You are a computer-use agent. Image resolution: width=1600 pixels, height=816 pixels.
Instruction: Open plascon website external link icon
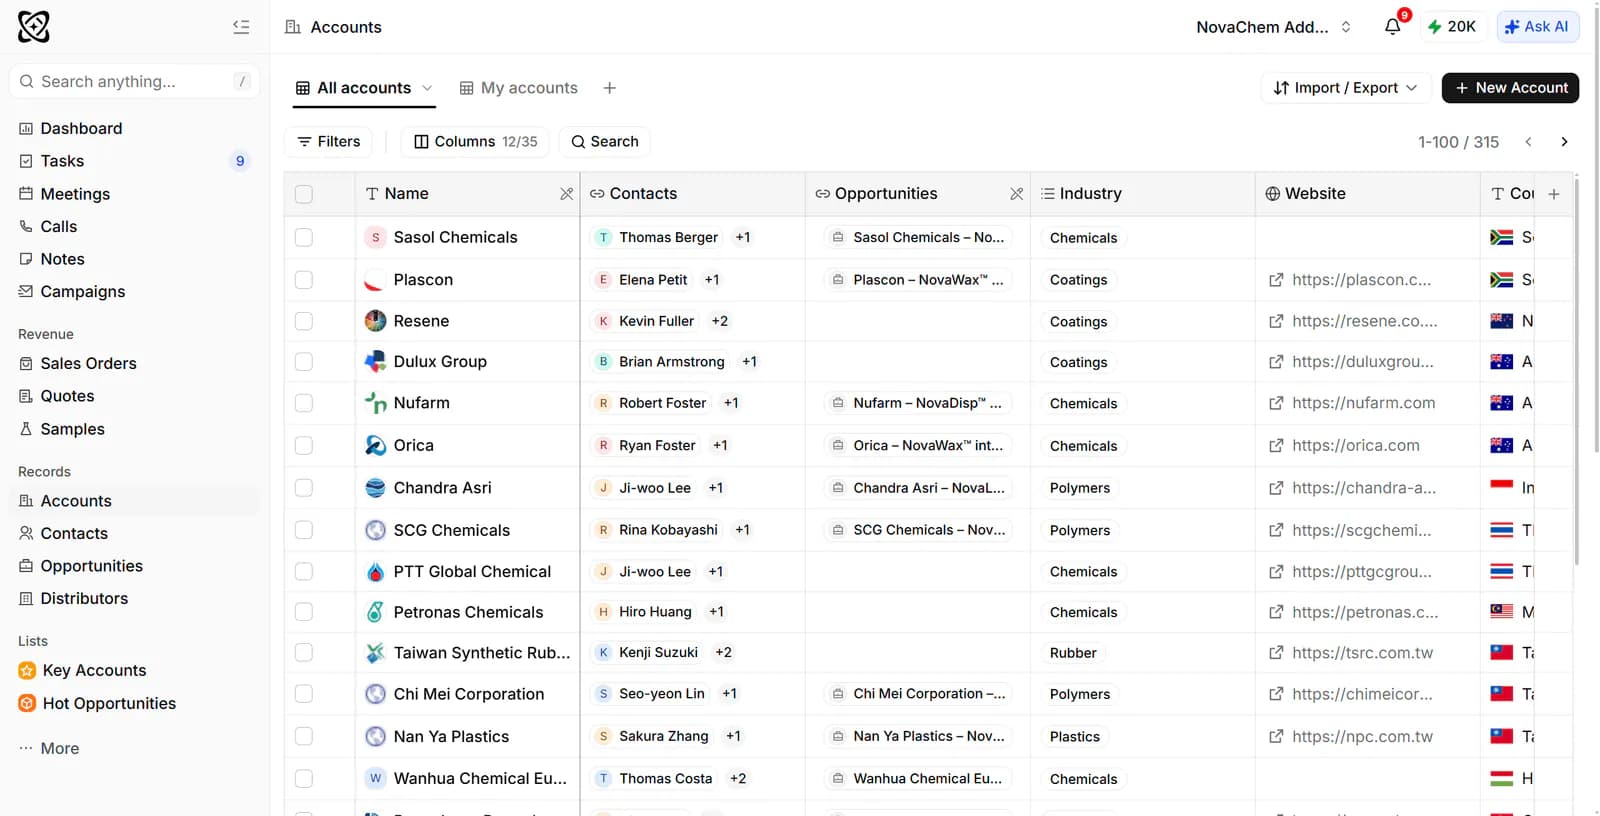[x=1276, y=280]
